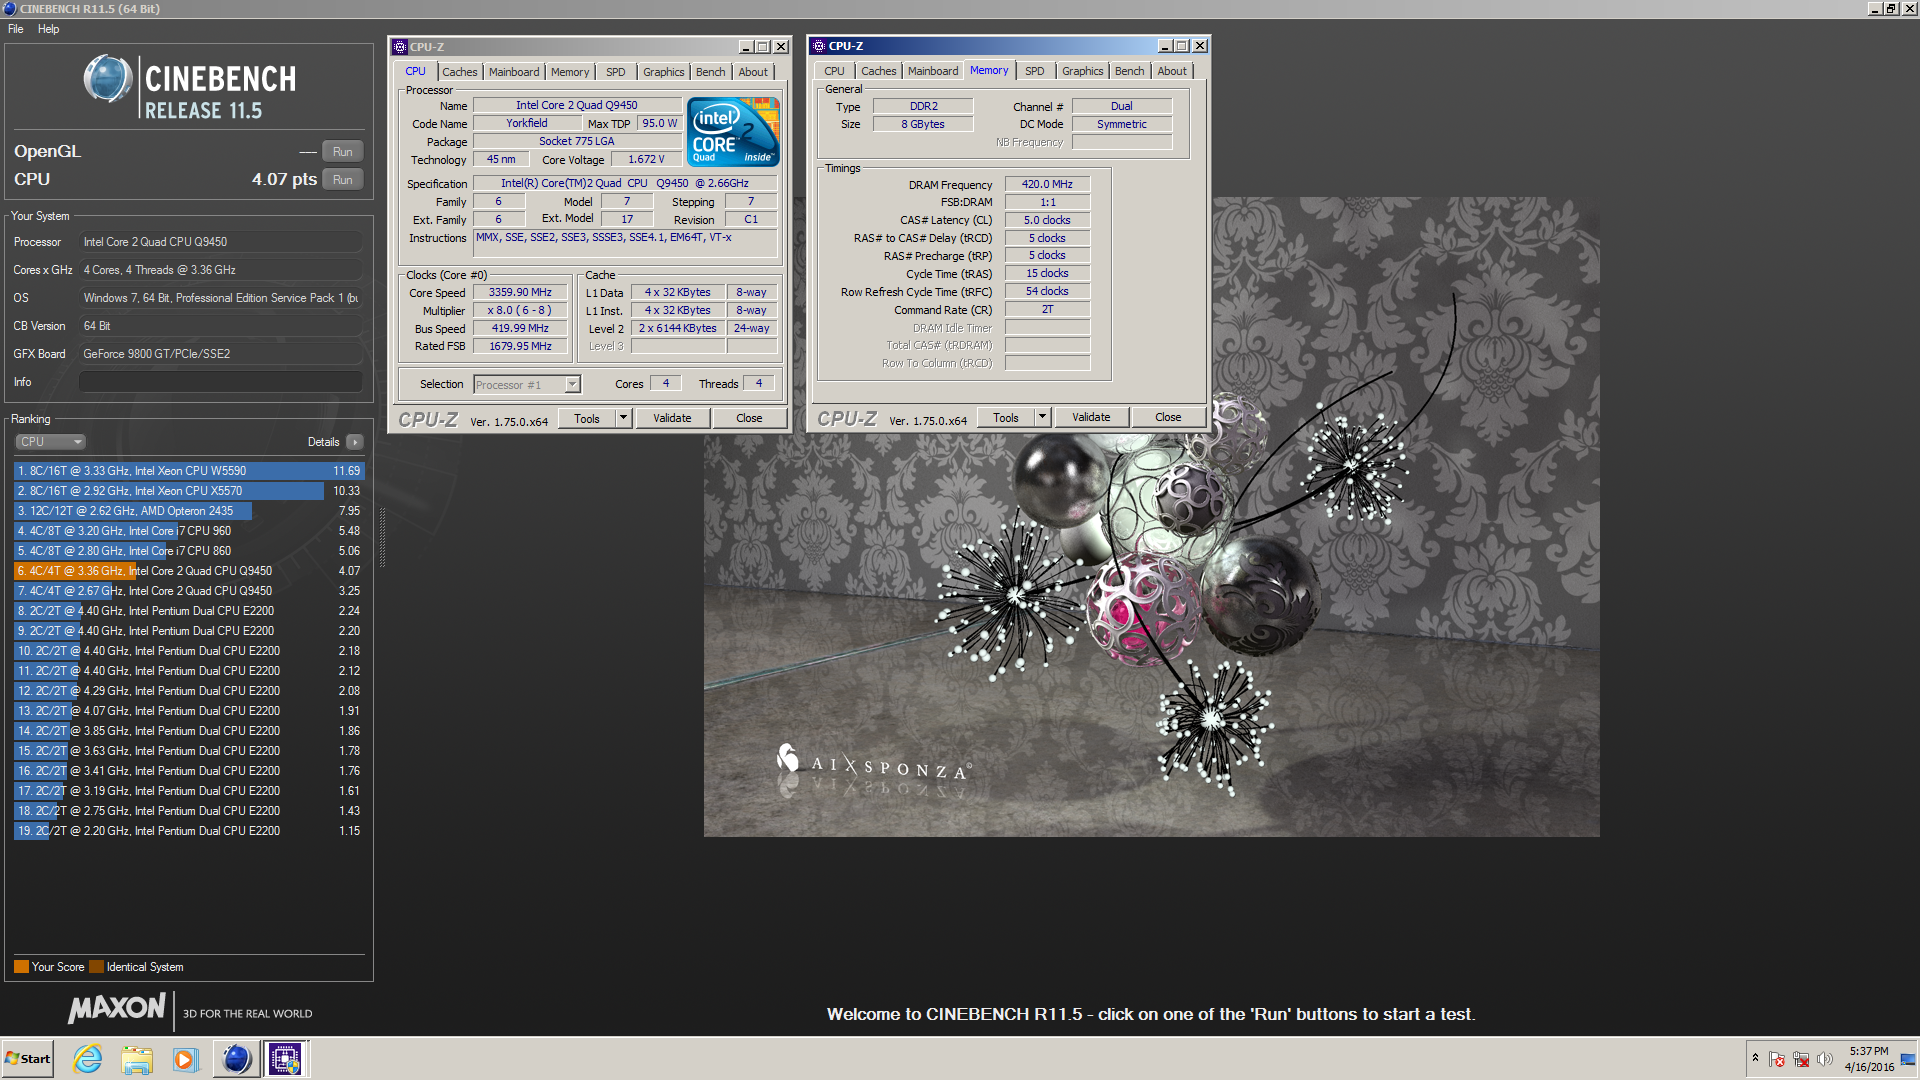Image resolution: width=1920 pixels, height=1080 pixels.
Task: Select ranking row Core i7 CPU 860
Action: tap(189, 551)
